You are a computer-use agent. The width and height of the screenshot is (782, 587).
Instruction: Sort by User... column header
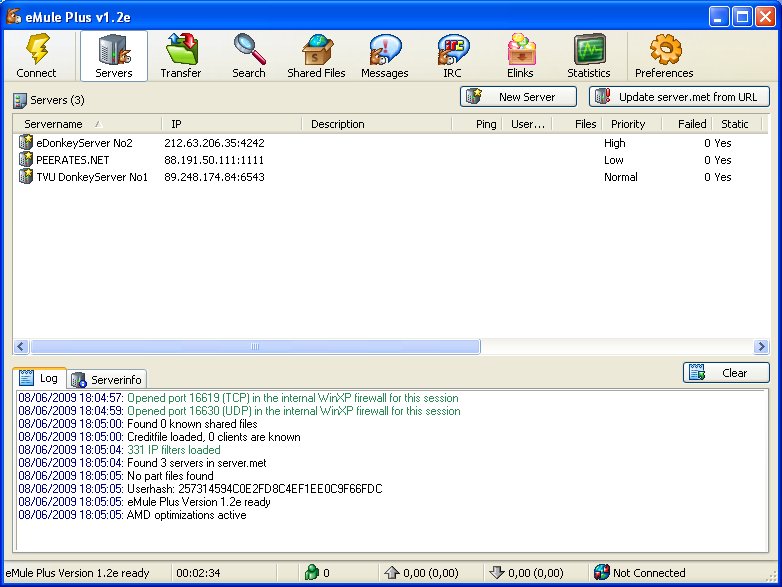(x=527, y=124)
